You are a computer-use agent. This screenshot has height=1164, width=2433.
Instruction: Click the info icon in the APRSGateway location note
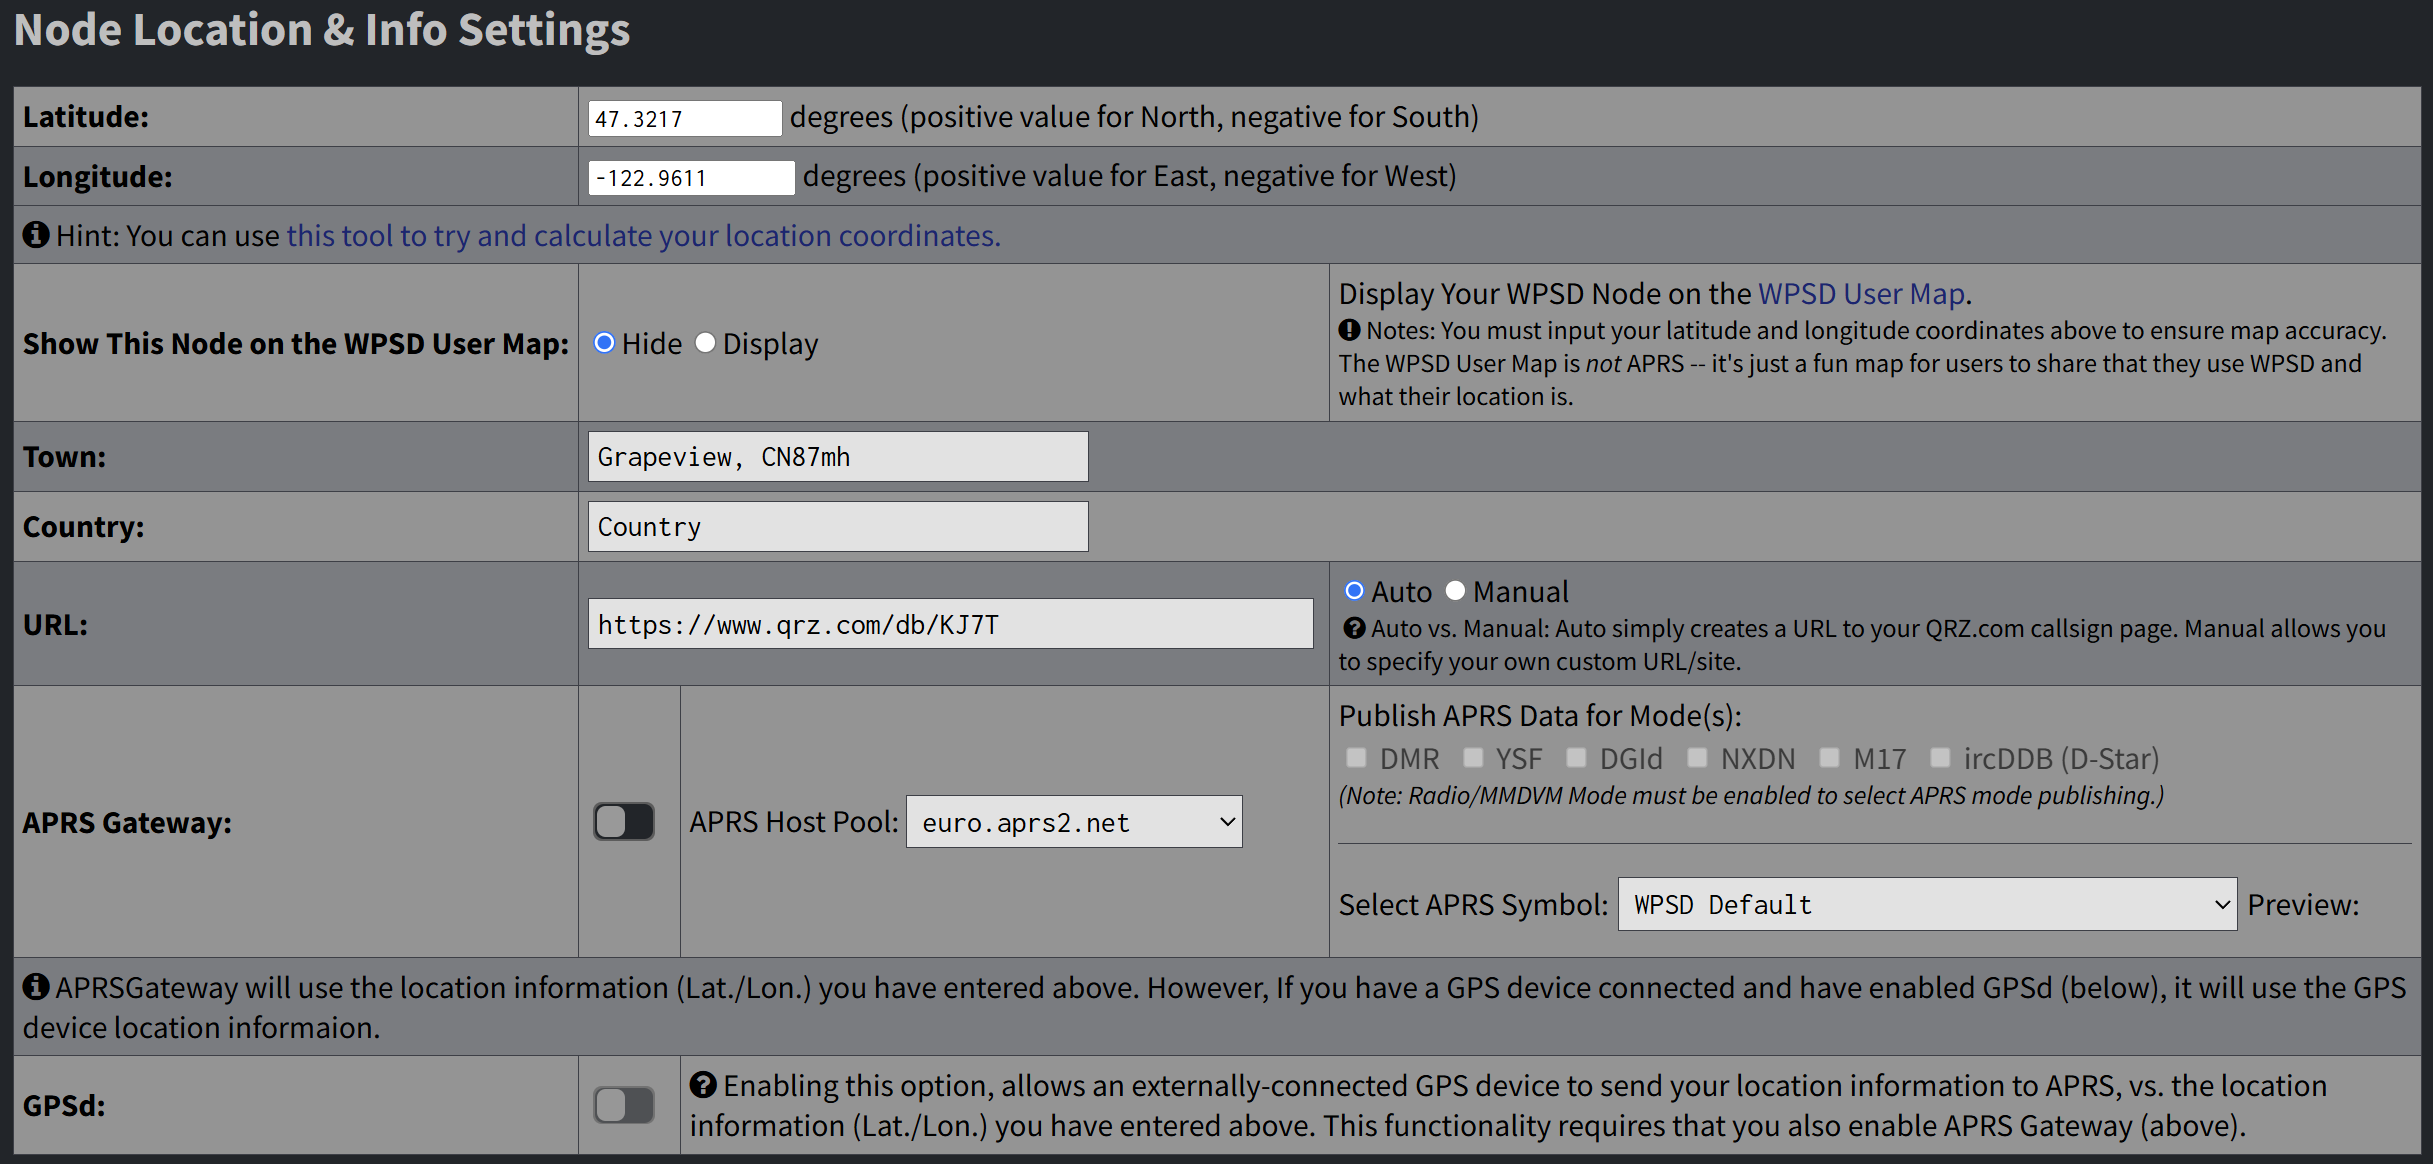coord(37,987)
